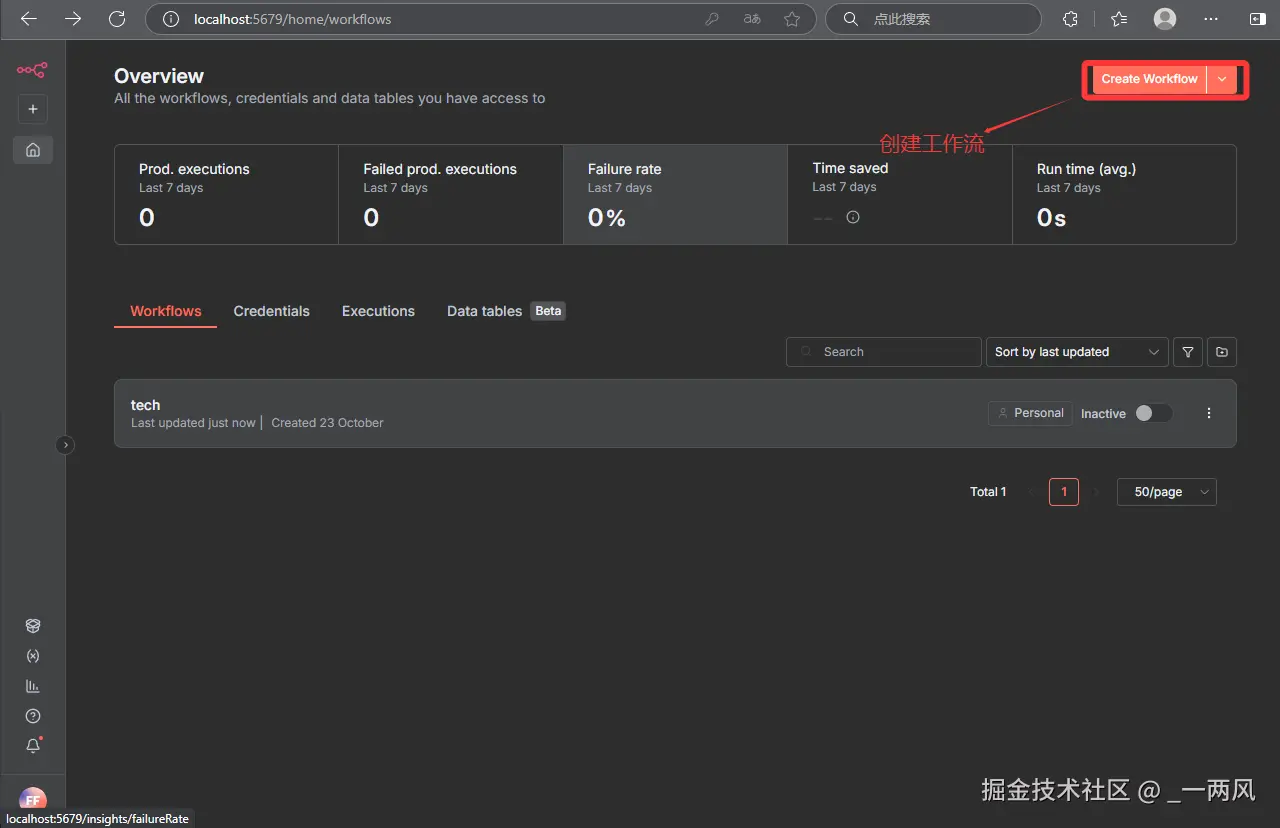Open the 50/page size dropdown
The height and width of the screenshot is (828, 1280).
pos(1167,492)
